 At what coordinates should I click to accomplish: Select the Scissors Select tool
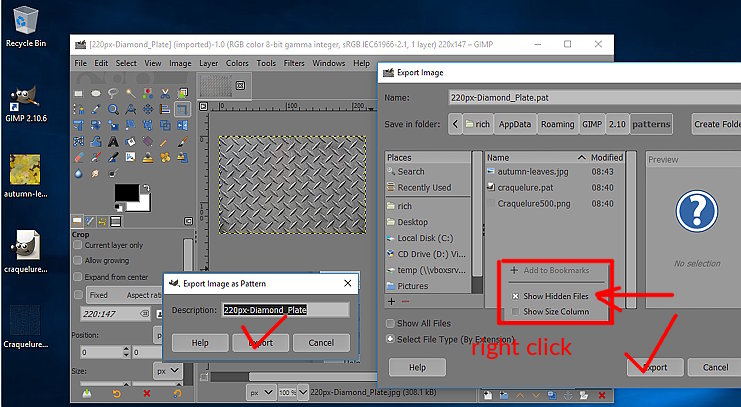165,93
